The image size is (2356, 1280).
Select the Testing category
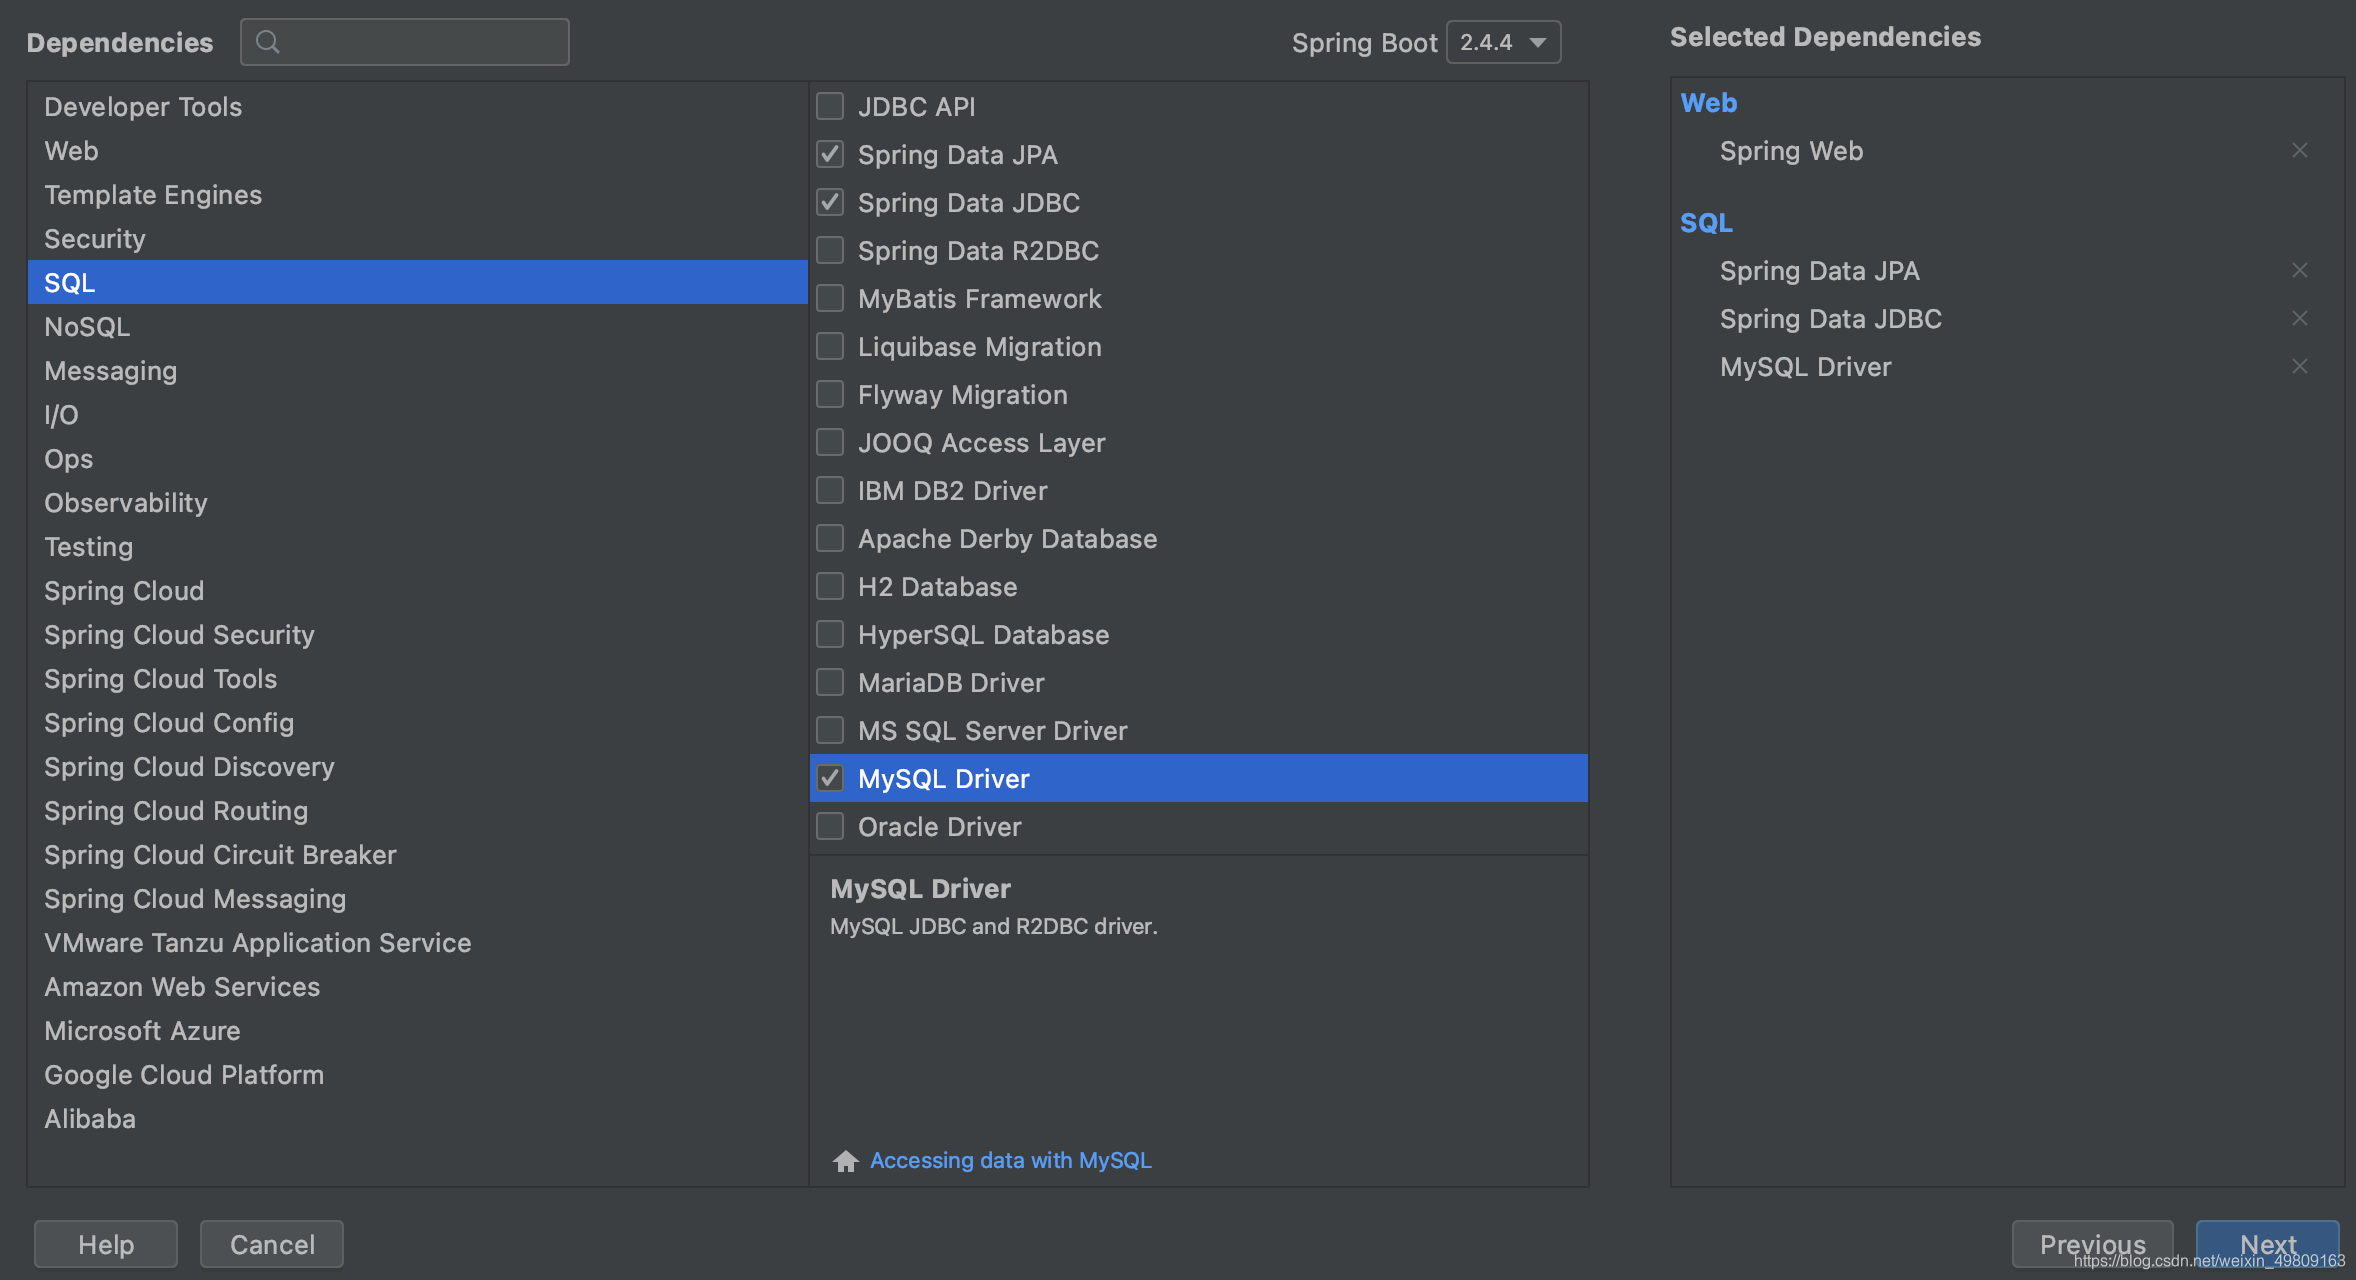[417, 546]
